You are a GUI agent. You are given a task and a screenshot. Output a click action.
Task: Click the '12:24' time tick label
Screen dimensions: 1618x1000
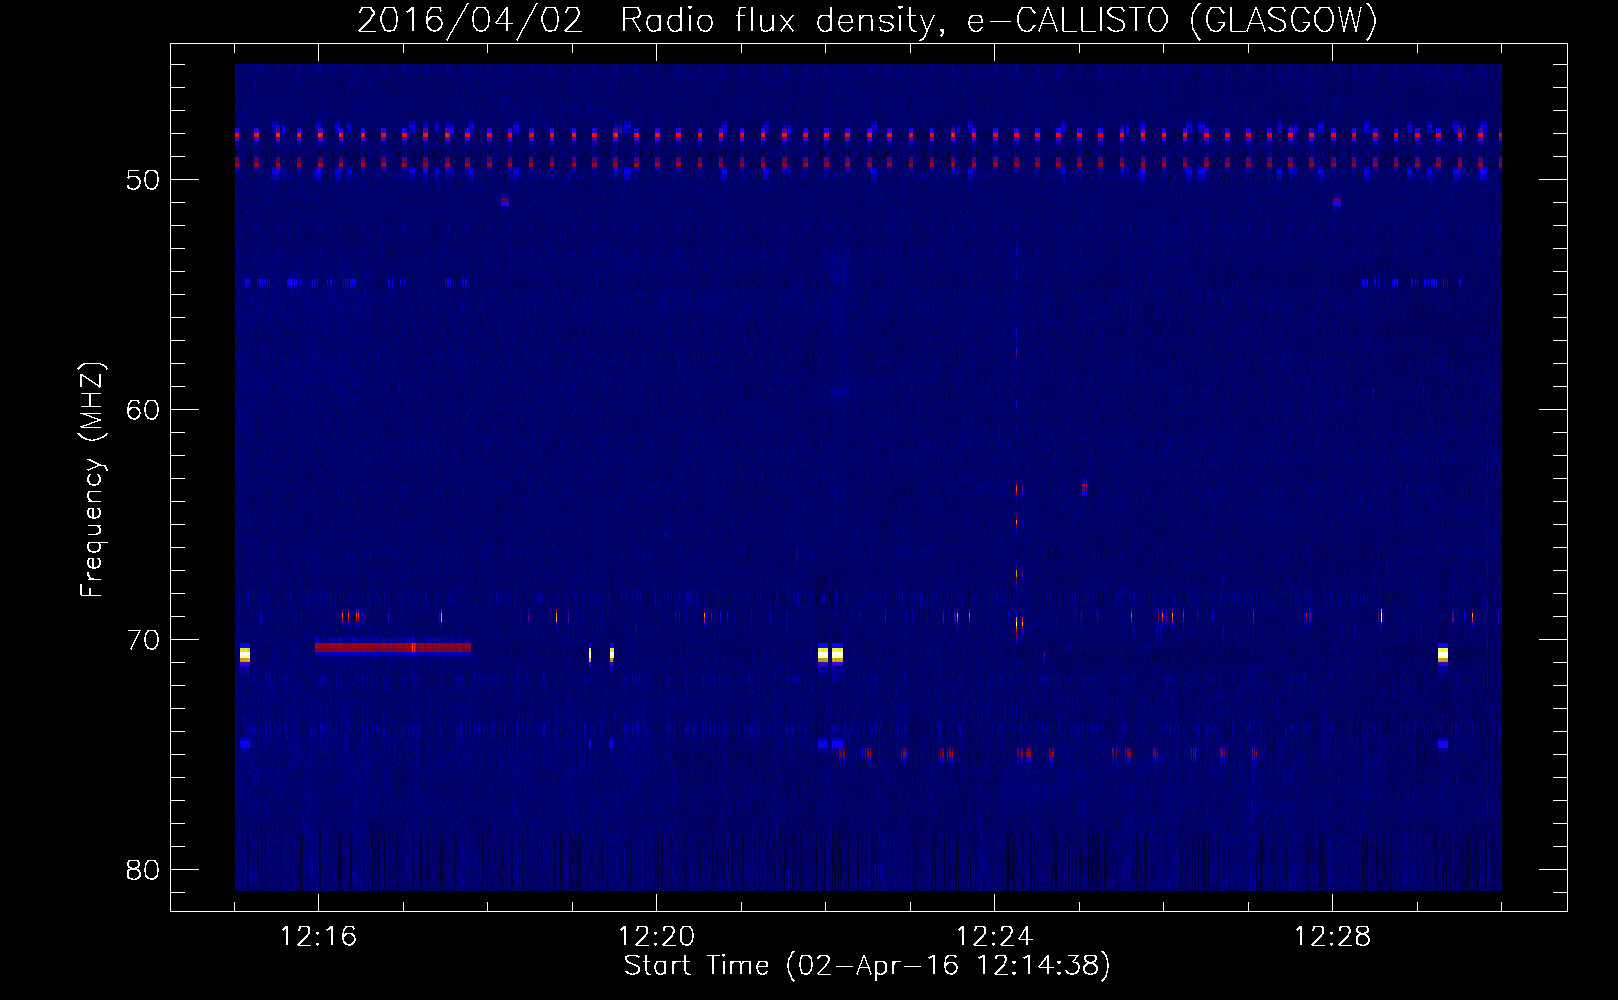coord(994,937)
